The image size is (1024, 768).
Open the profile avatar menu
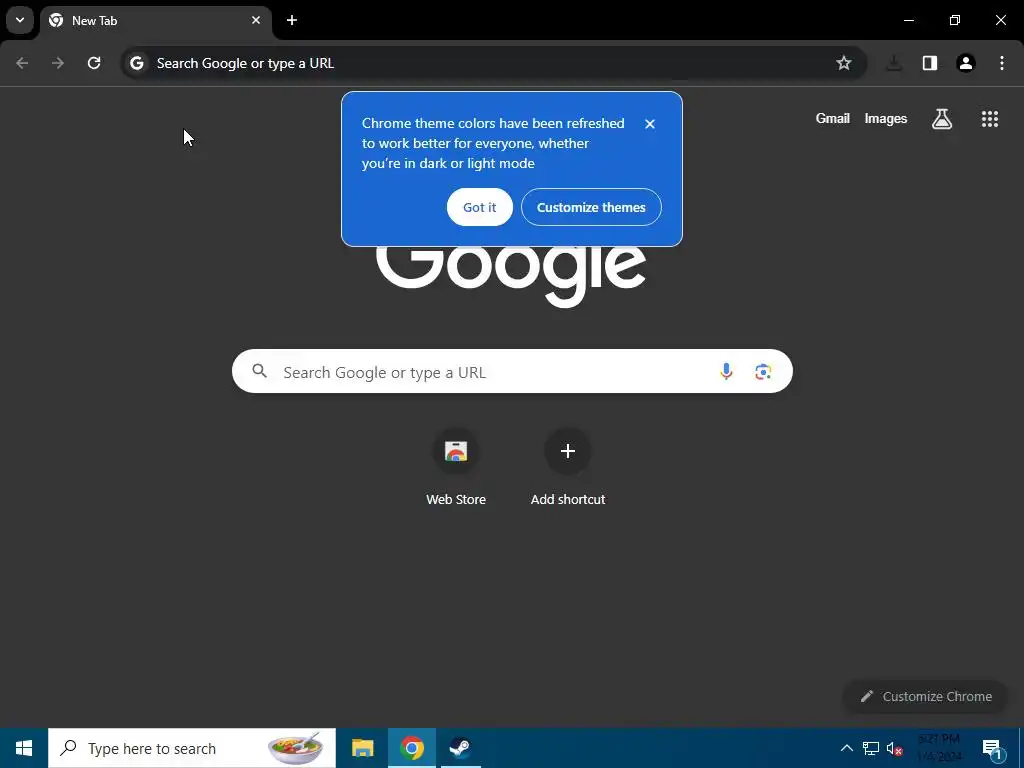coord(966,63)
